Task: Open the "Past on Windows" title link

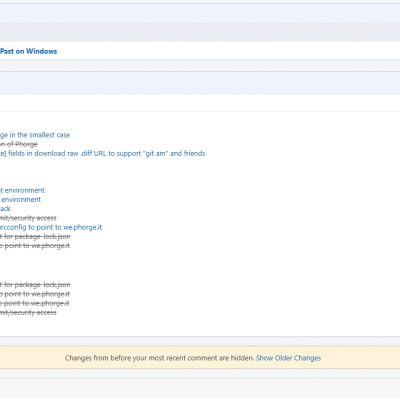Action: [29, 51]
